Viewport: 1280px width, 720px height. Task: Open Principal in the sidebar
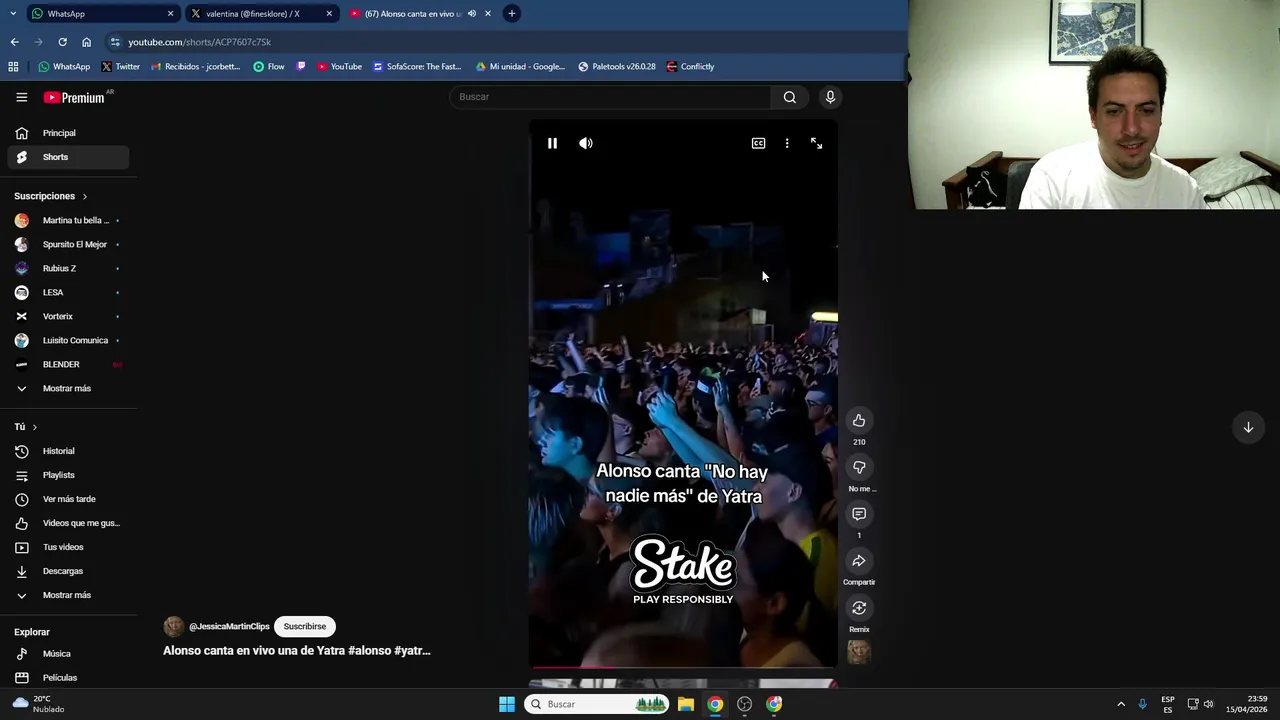(68, 133)
